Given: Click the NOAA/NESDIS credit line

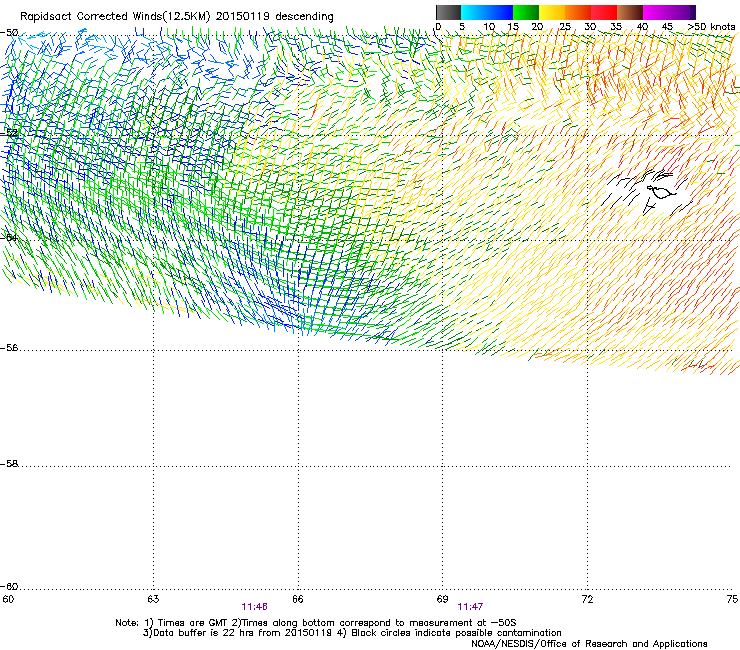Looking at the screenshot, I should 589,644.
